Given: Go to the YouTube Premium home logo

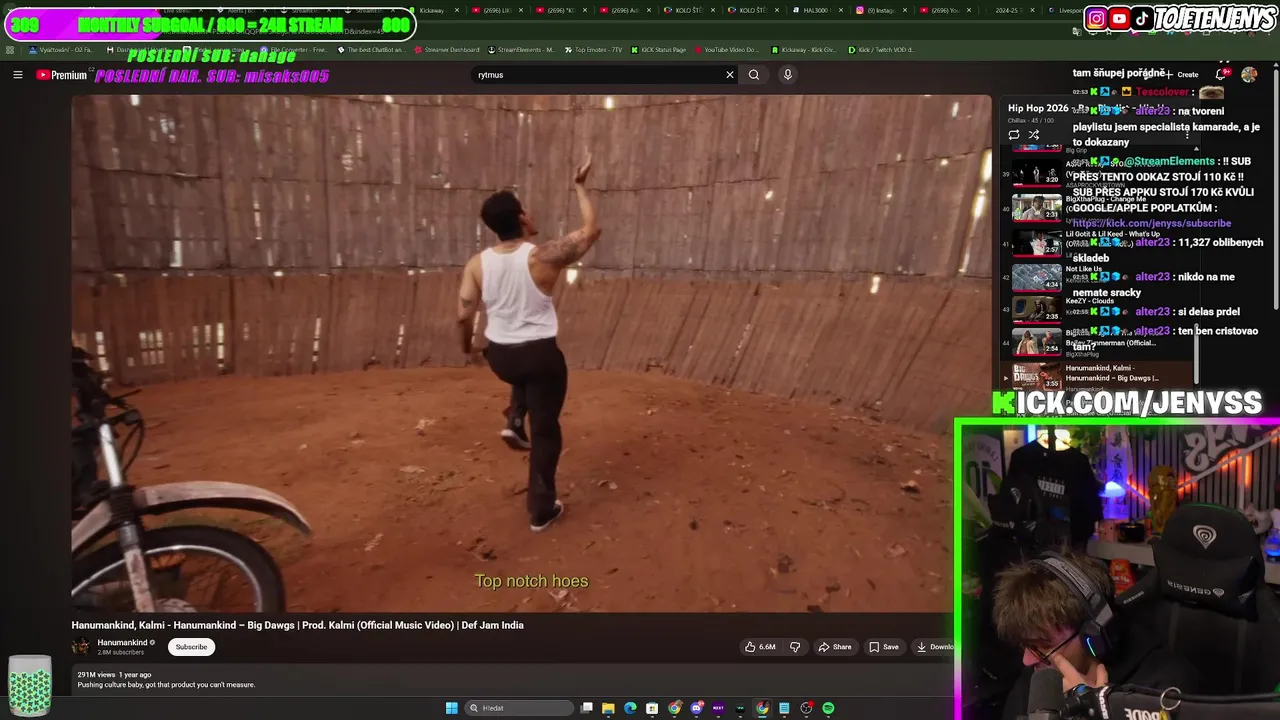Looking at the screenshot, I should (62, 75).
